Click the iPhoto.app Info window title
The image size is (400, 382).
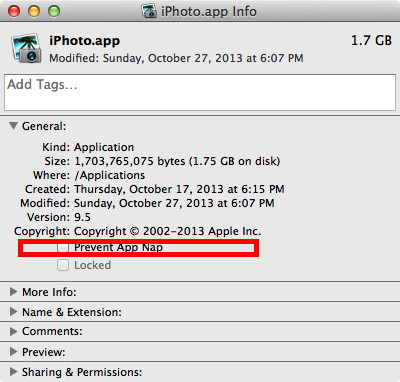click(209, 11)
